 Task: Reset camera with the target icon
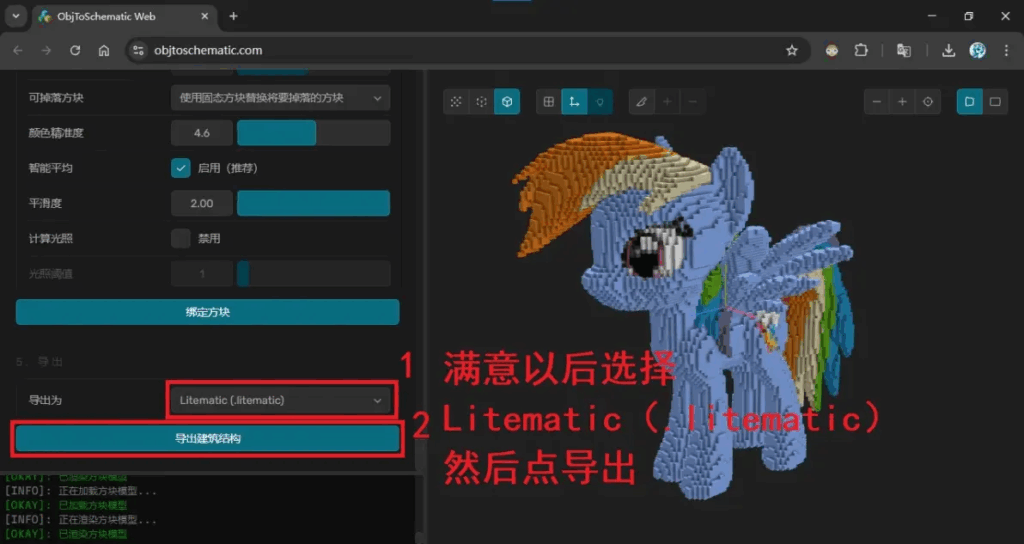927,102
